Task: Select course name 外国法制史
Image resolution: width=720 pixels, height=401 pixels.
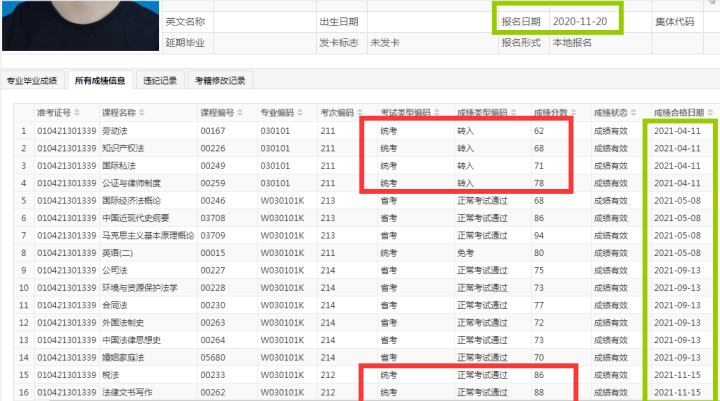Action: [x=123, y=323]
